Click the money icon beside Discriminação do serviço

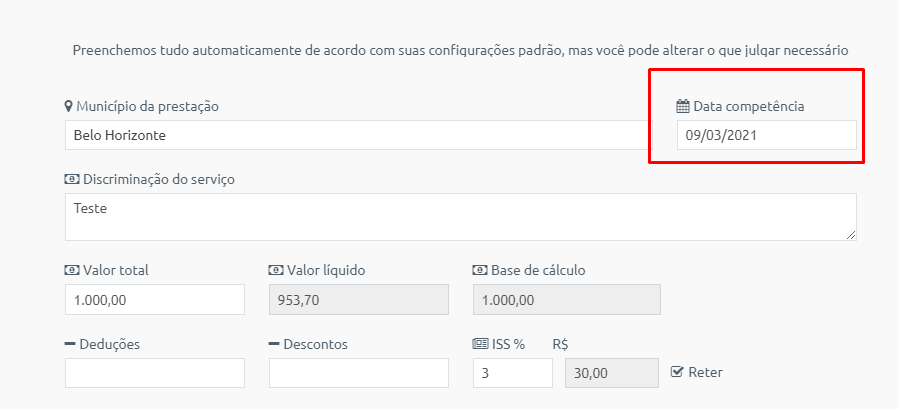pyautogui.click(x=72, y=179)
